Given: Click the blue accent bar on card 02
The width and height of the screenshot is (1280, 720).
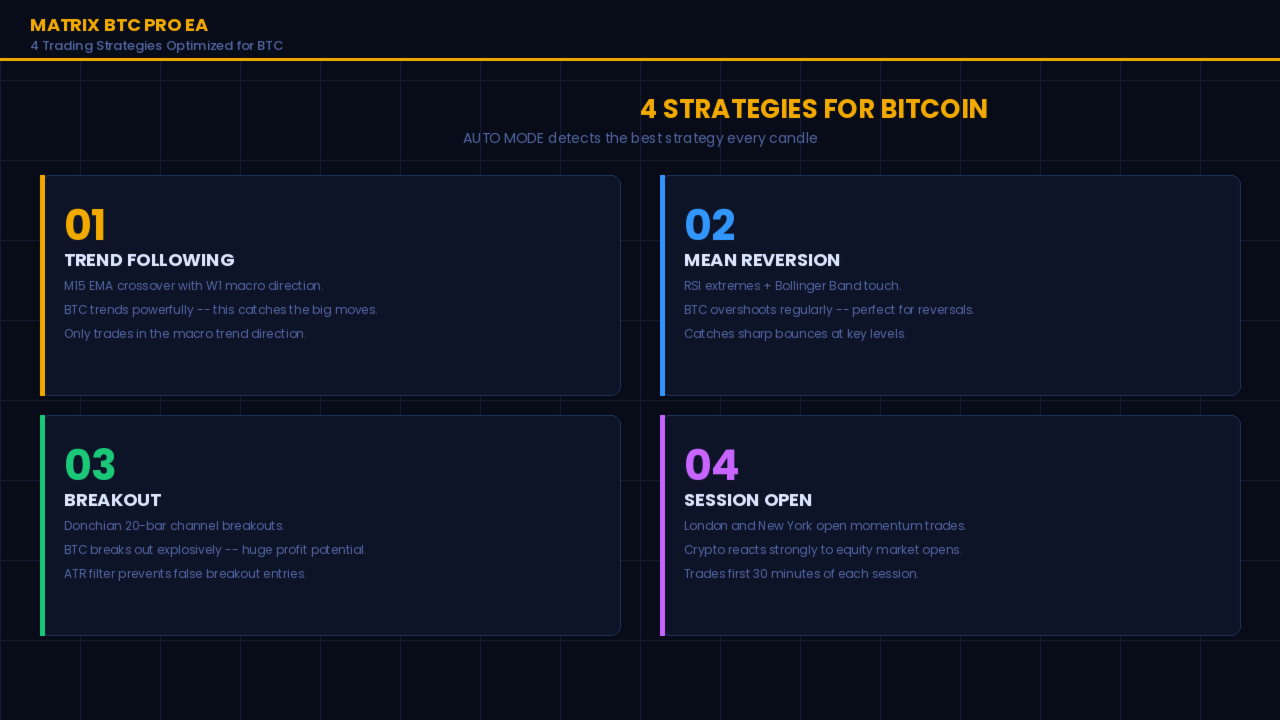Looking at the screenshot, I should (x=662, y=285).
